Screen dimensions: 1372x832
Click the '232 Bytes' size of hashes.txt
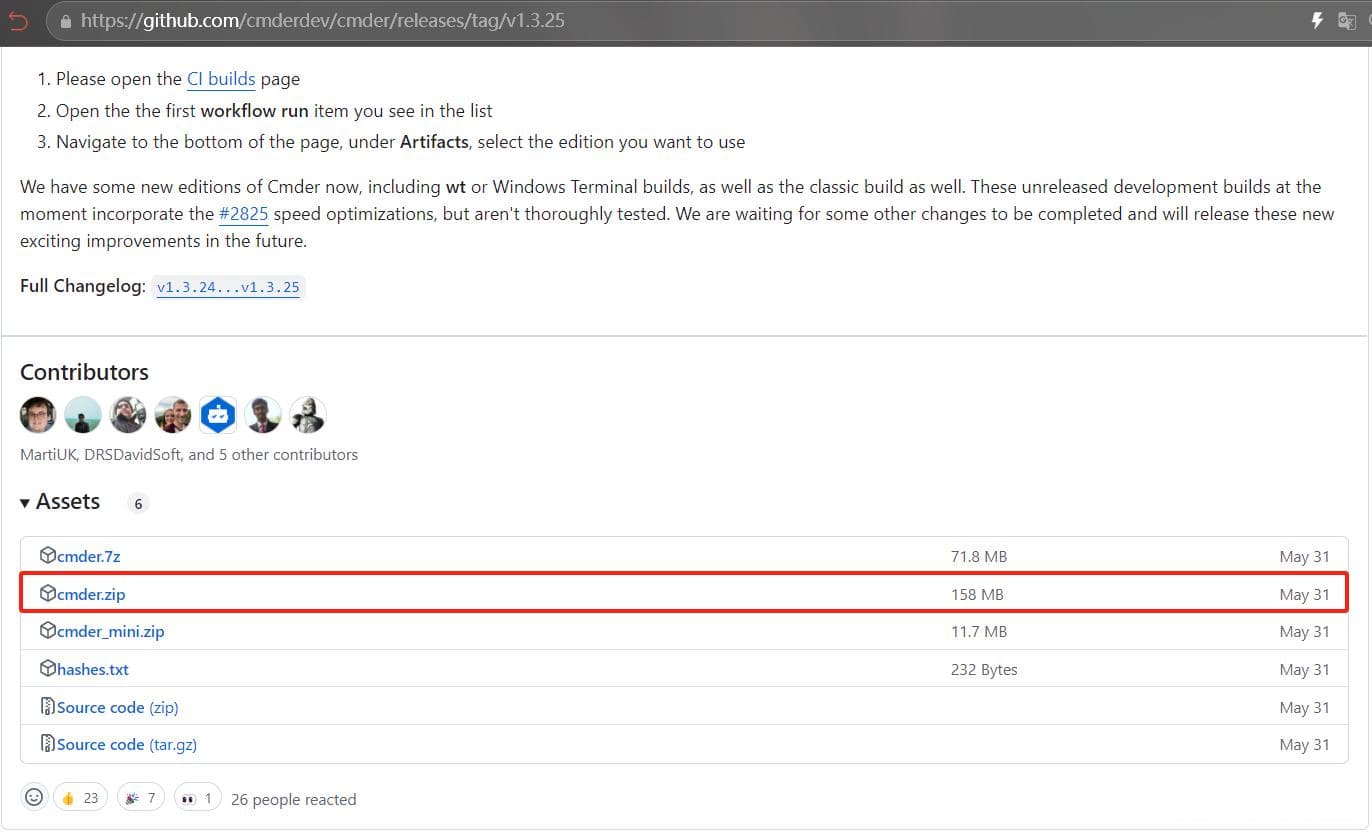click(x=984, y=670)
